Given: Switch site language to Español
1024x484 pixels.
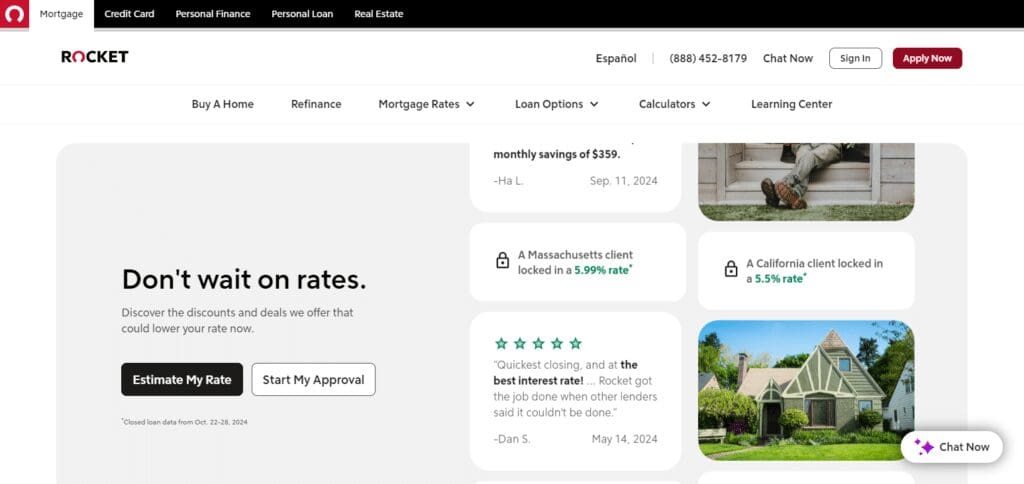Looking at the screenshot, I should click(616, 58).
